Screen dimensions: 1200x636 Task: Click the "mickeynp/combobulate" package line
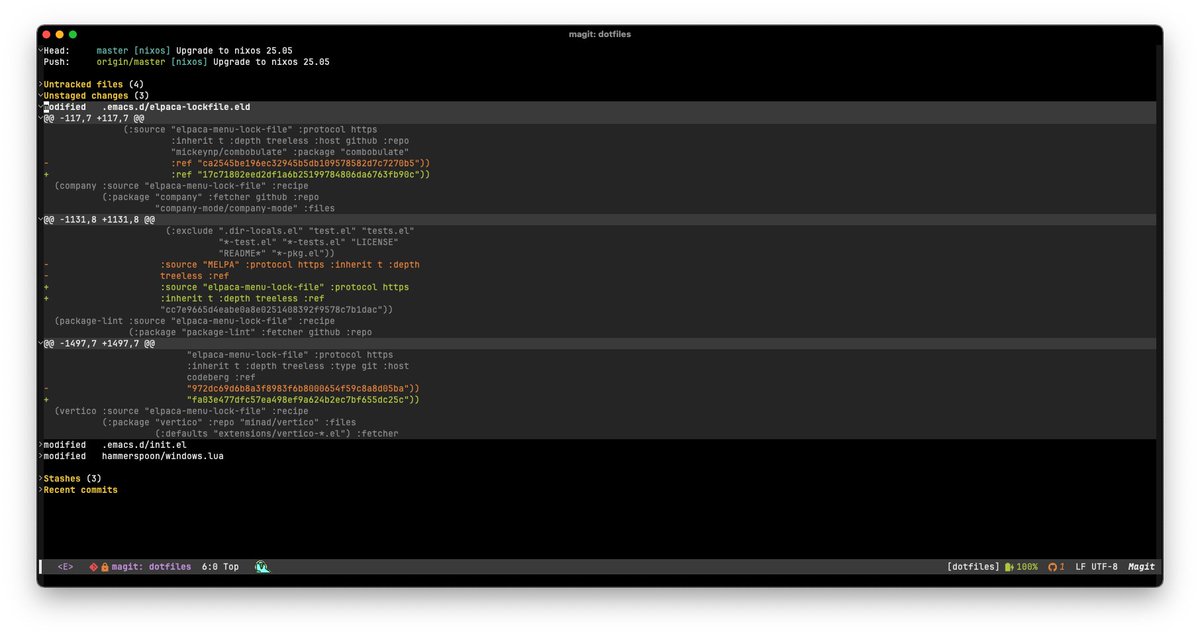290,152
